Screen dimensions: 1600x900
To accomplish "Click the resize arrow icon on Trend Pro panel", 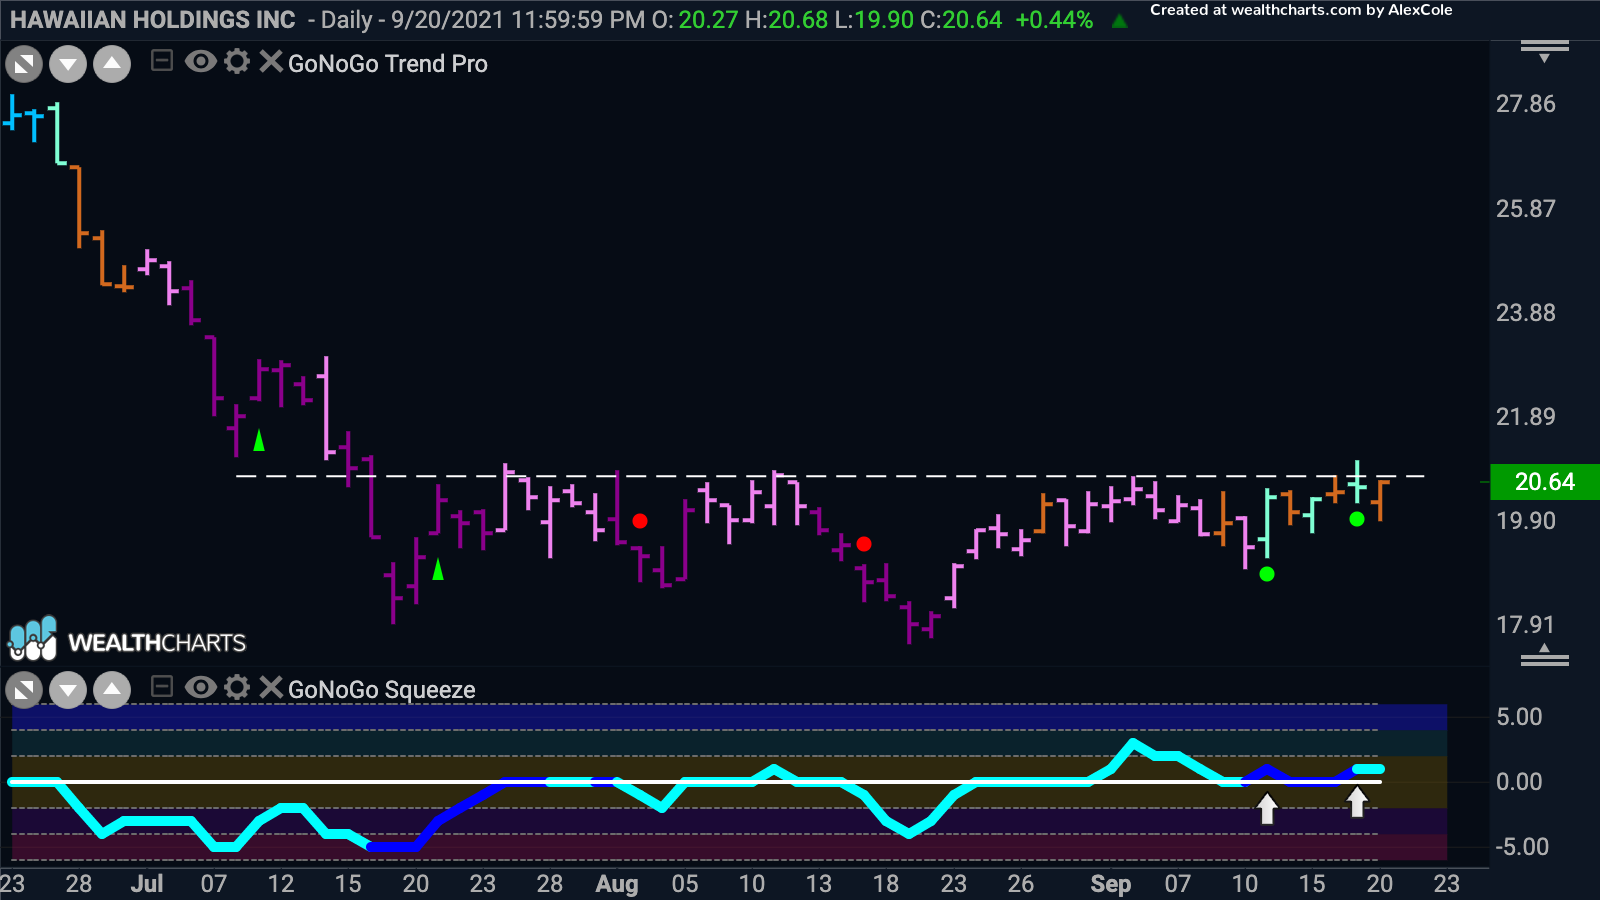I will 24,66.
